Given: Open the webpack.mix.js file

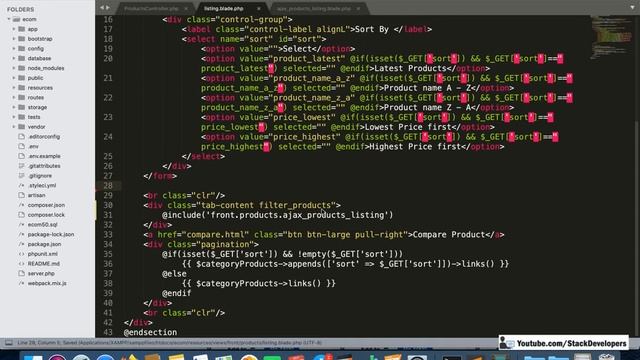Looking at the screenshot, I should pyautogui.click(x=47, y=284).
